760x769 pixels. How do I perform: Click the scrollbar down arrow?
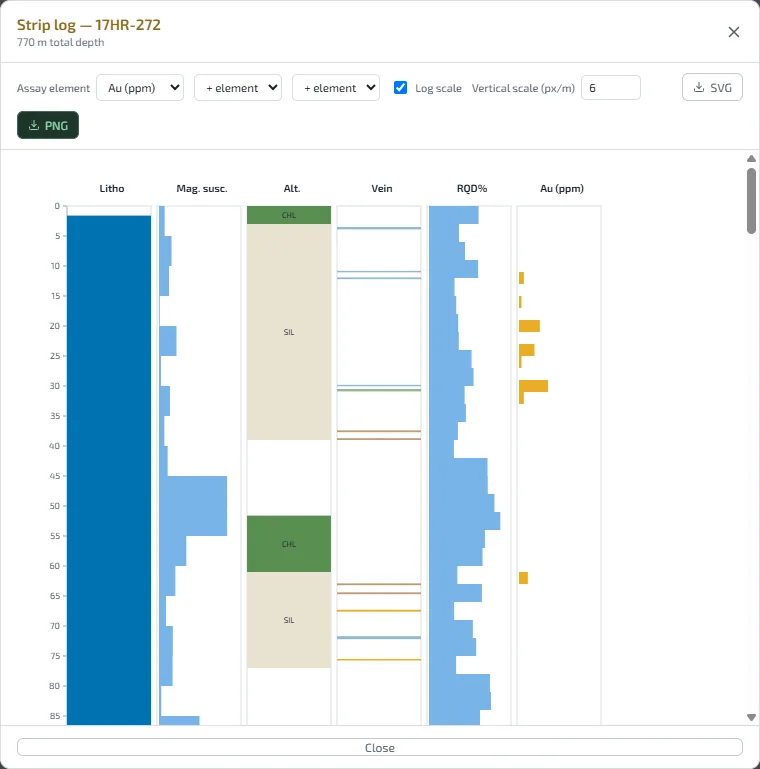coord(751,717)
